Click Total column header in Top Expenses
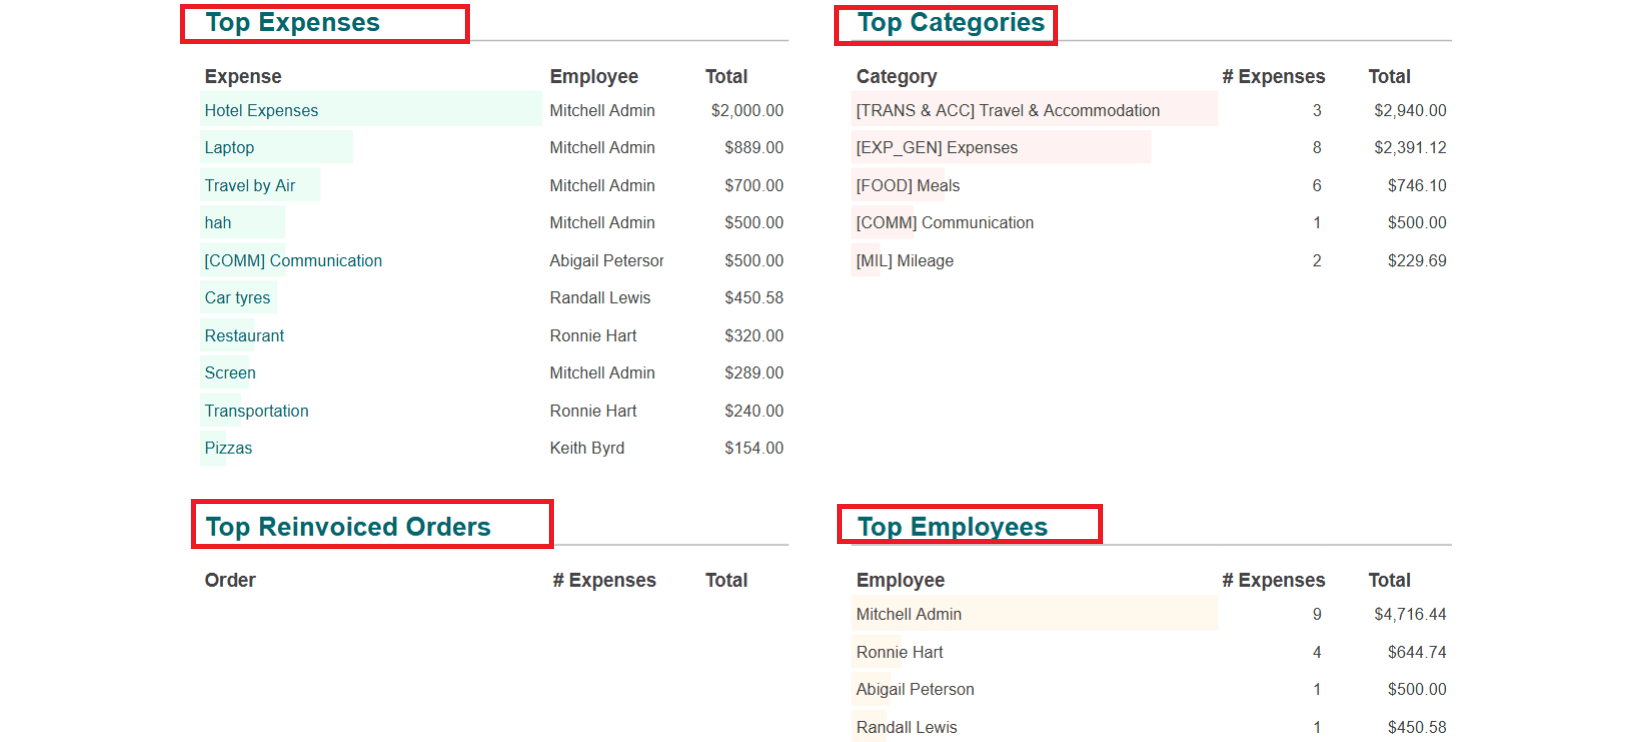The width and height of the screenshot is (1635, 742). point(726,76)
